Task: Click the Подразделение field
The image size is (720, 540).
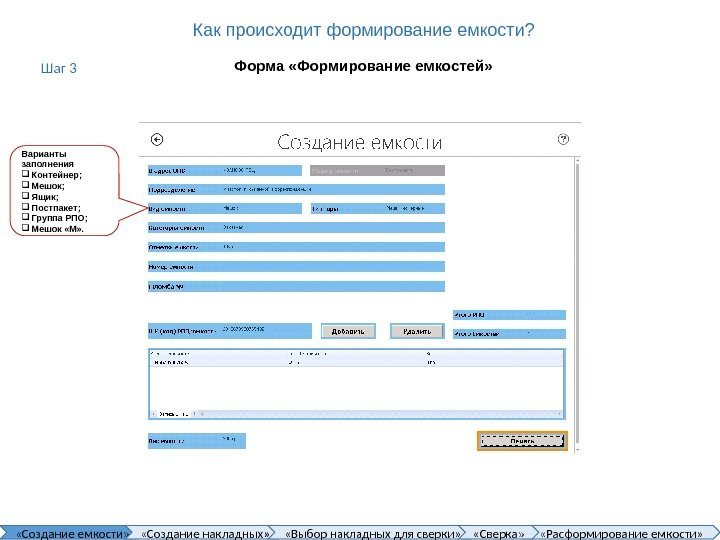Action: point(296,189)
